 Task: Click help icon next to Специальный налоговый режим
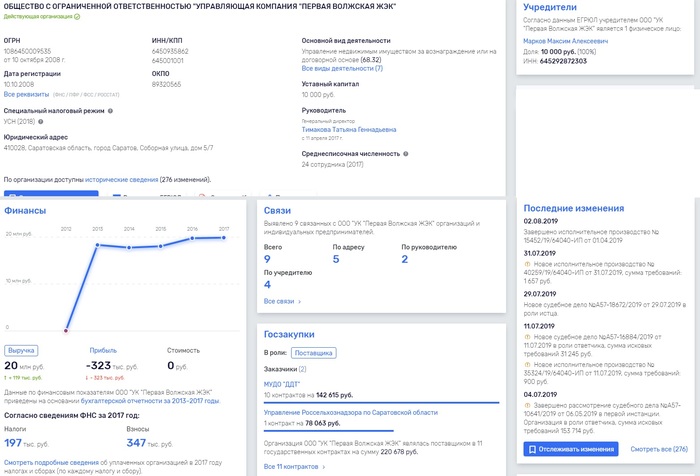click(x=110, y=110)
